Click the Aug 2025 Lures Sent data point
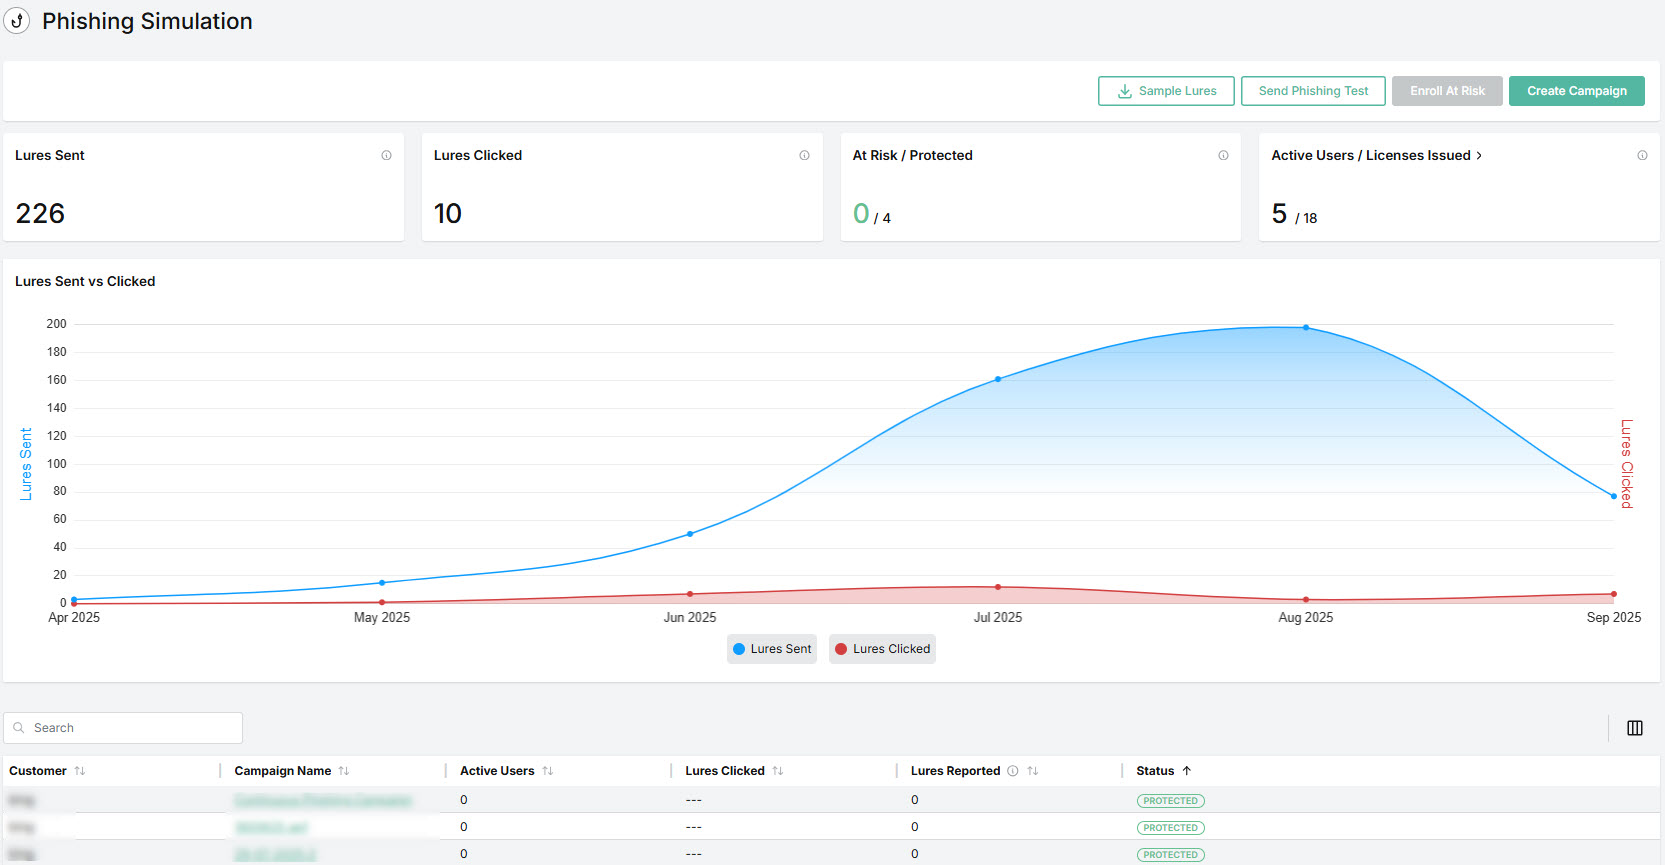Screen dimensions: 1665x865 point(1306,328)
